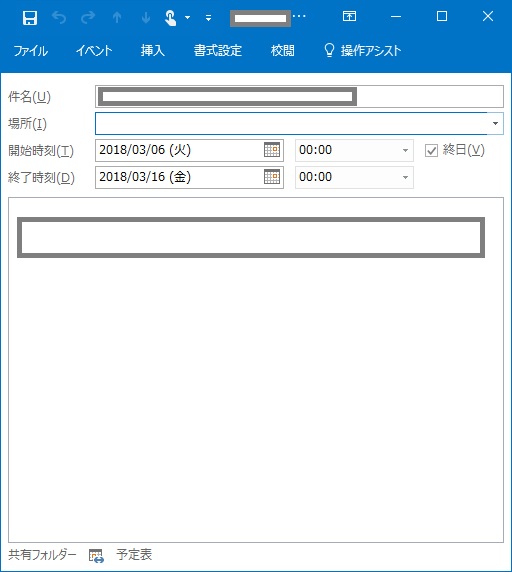Open calendar picker for 開始時刻 date
This screenshot has height=572, width=512.
click(272, 150)
